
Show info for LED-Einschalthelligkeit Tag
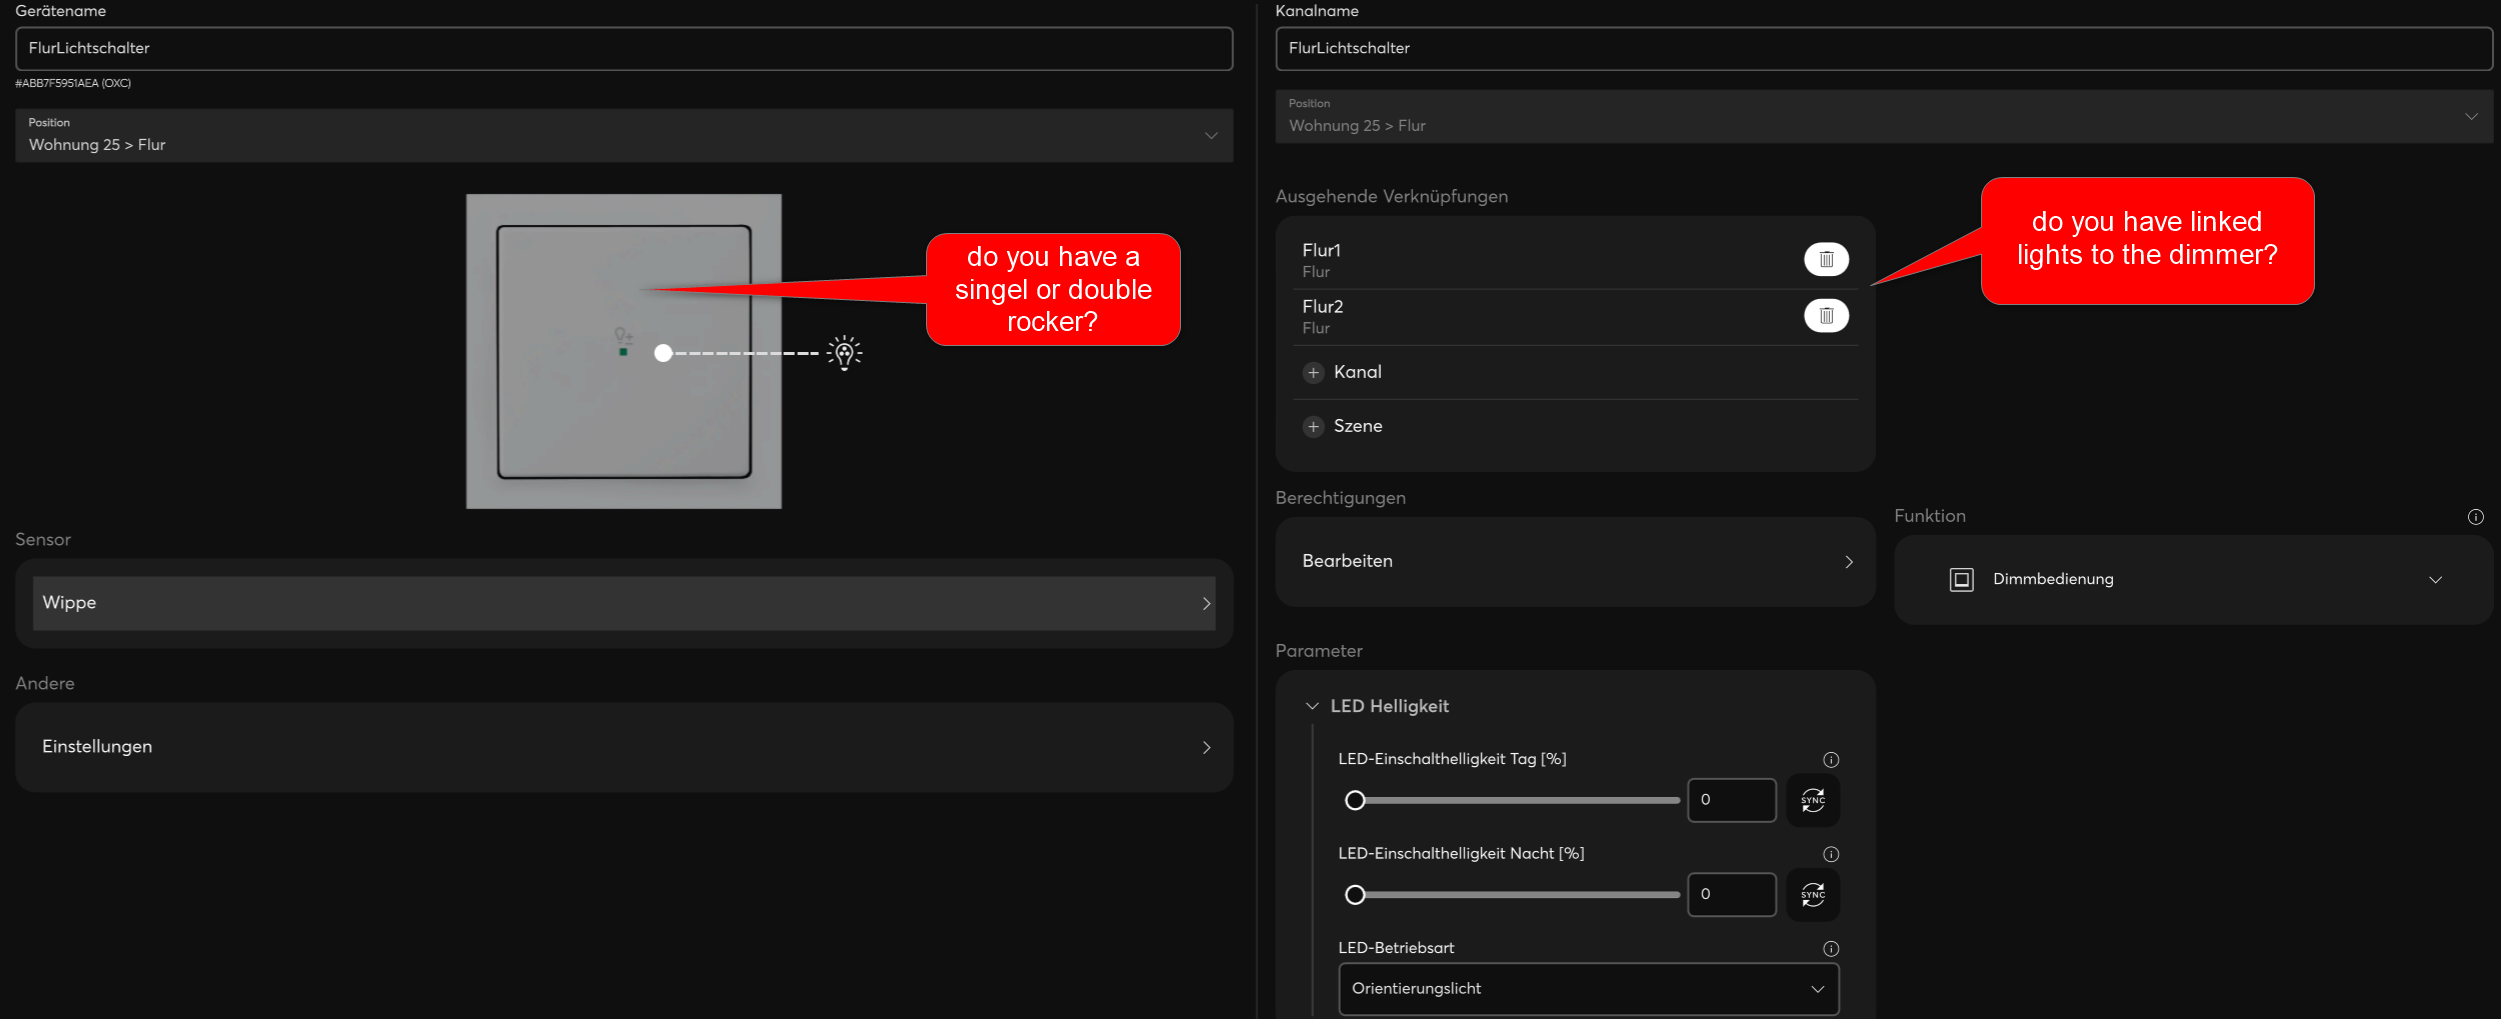pyautogui.click(x=1830, y=760)
